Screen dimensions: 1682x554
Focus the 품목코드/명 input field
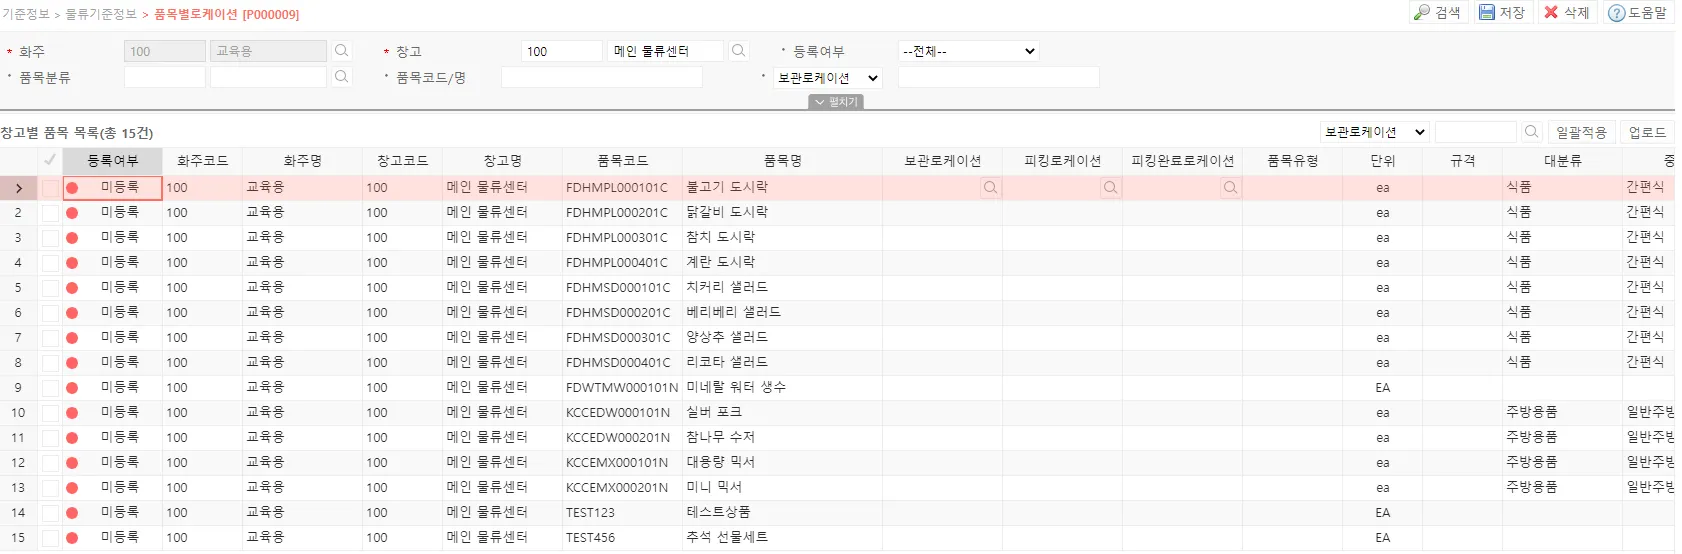click(601, 77)
